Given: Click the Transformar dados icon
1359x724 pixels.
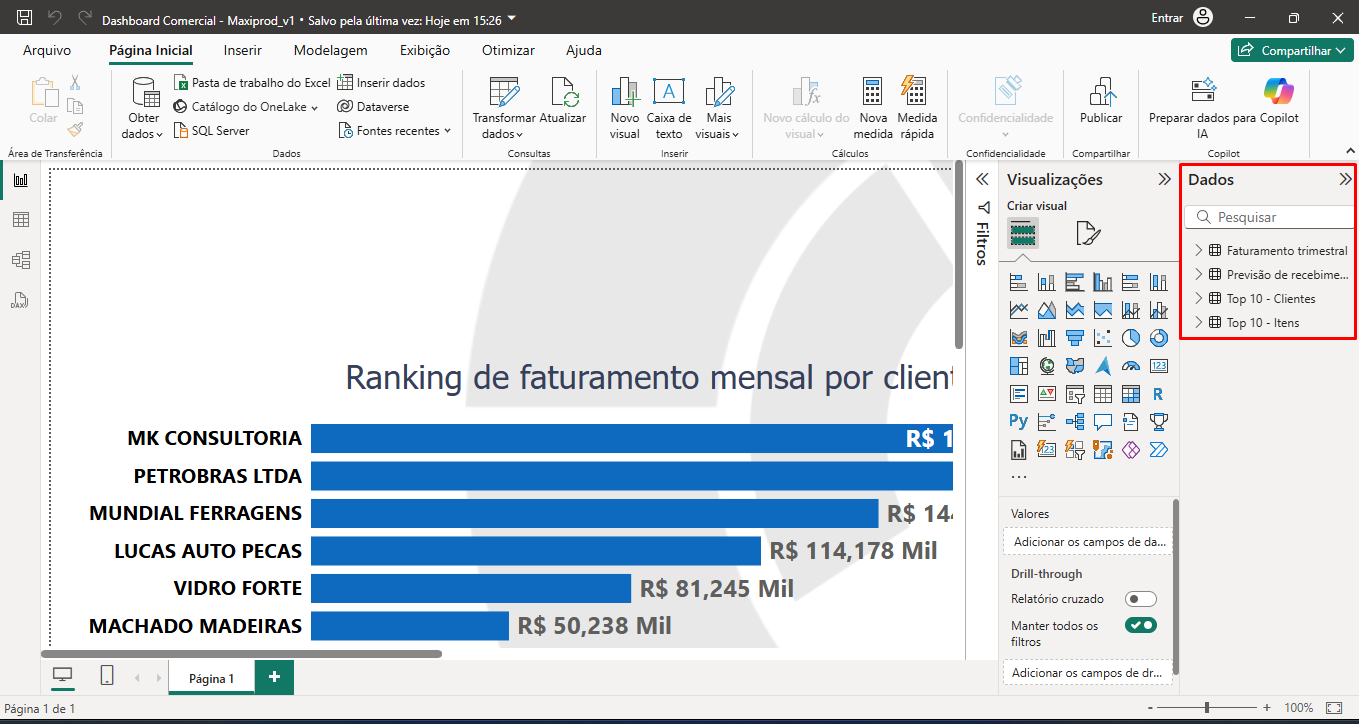Looking at the screenshot, I should click(x=503, y=94).
